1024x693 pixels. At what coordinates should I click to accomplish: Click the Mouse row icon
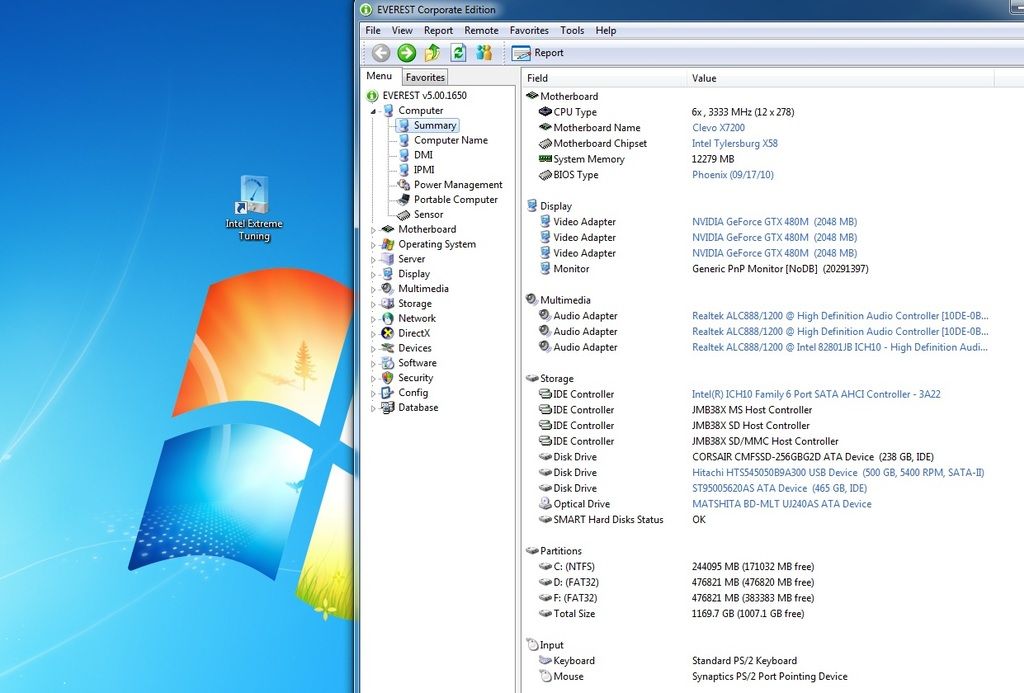[x=545, y=676]
